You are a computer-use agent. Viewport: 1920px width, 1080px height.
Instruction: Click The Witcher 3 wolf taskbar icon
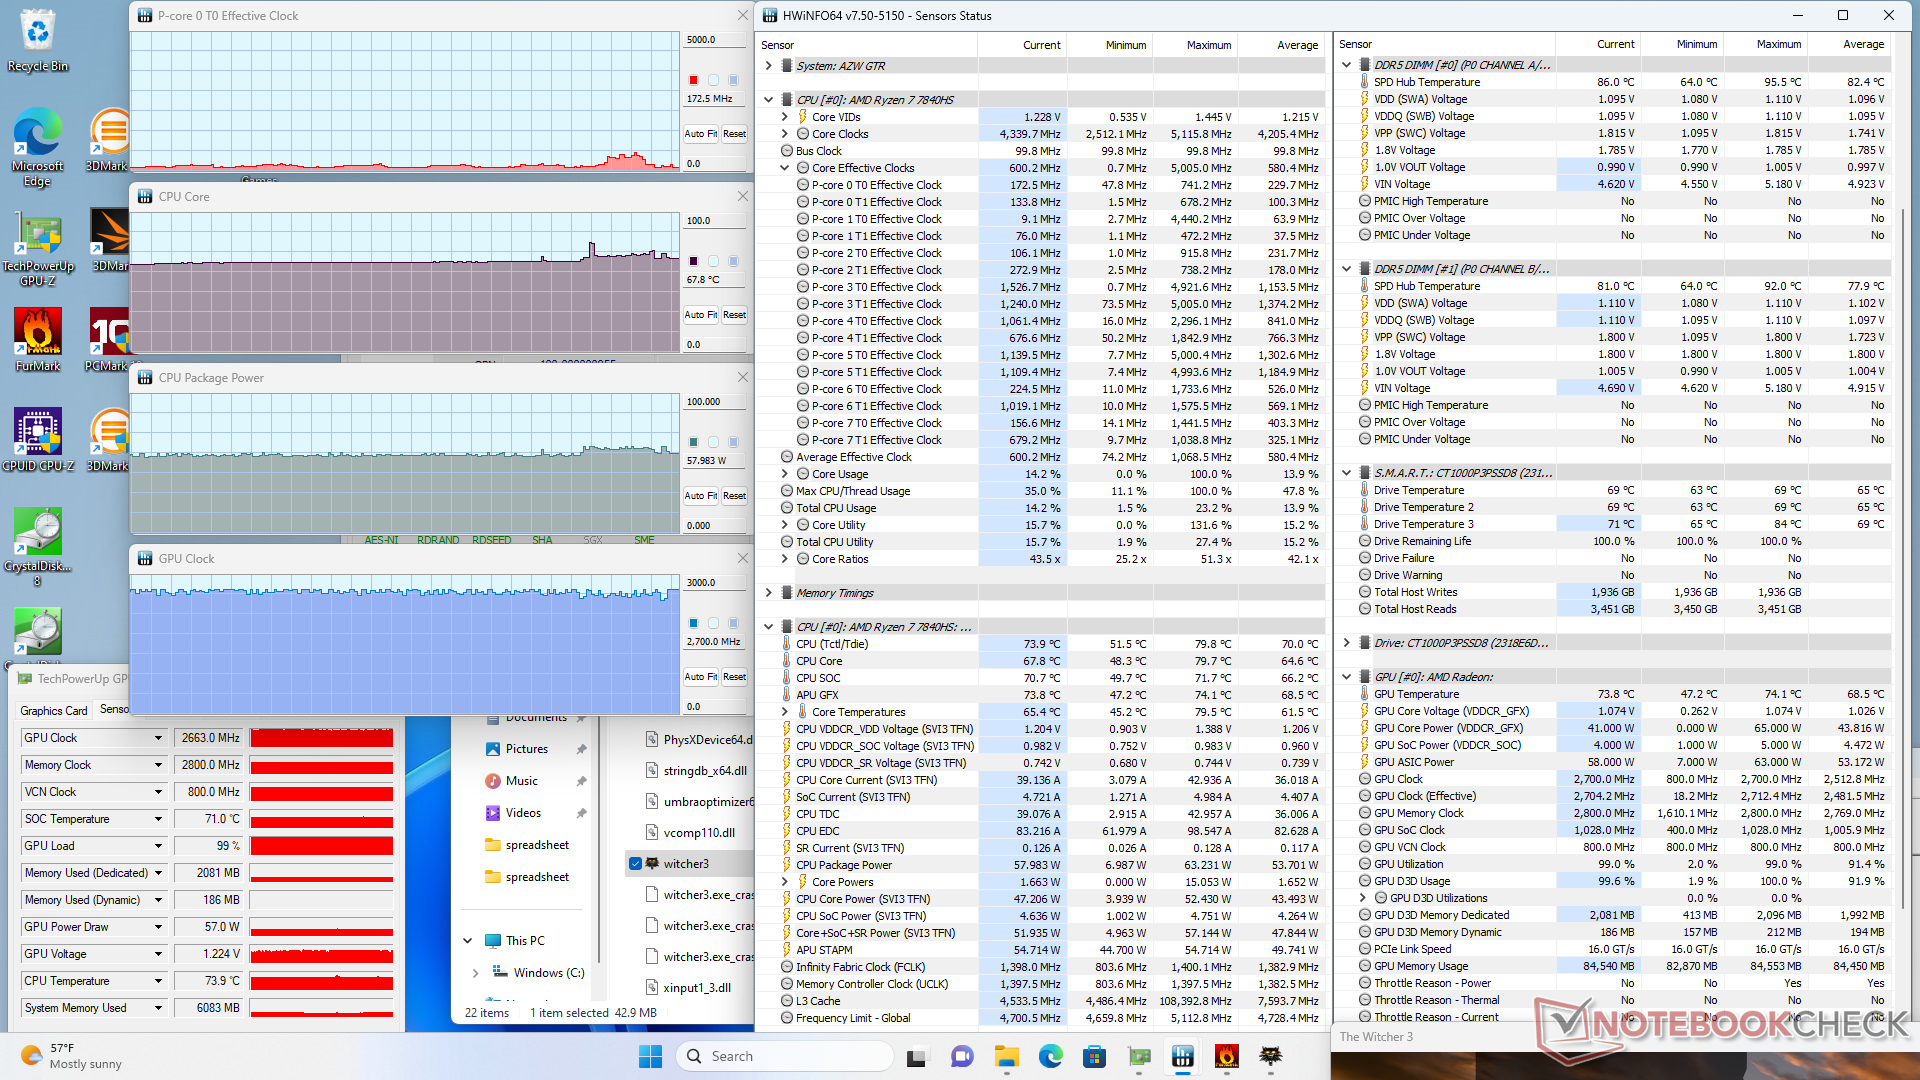click(x=1271, y=1056)
